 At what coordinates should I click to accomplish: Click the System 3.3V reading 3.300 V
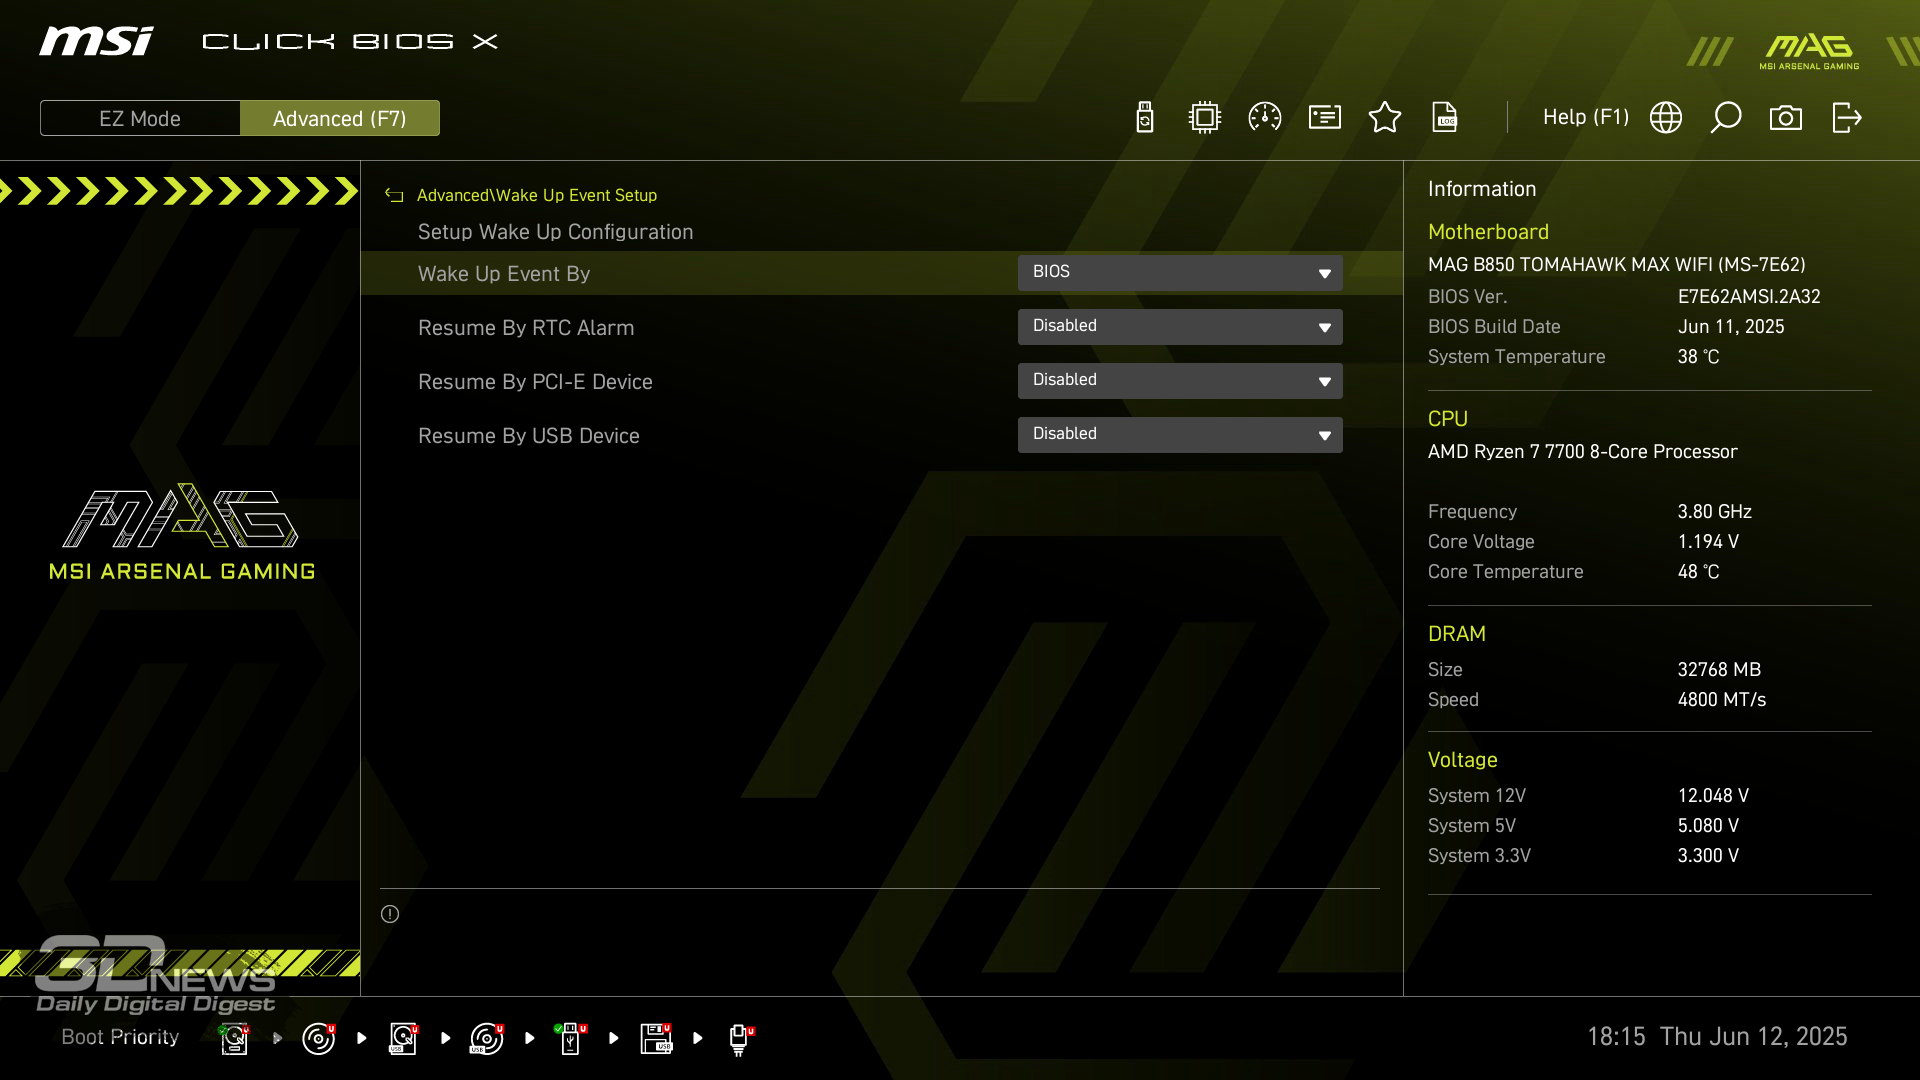coord(1708,856)
